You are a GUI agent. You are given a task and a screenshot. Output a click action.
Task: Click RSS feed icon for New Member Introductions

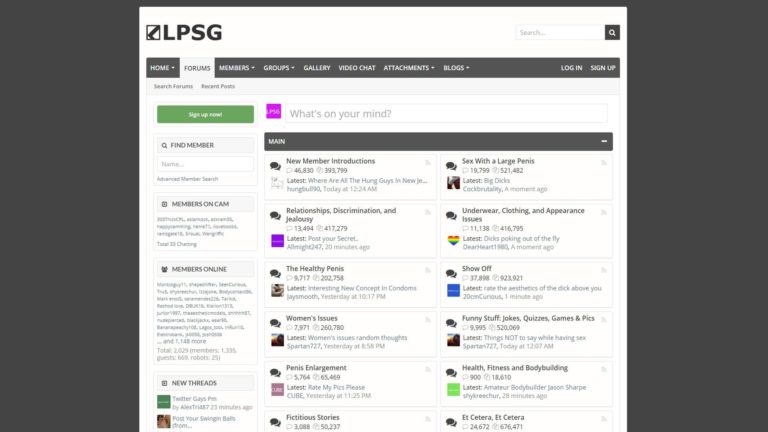(x=427, y=161)
